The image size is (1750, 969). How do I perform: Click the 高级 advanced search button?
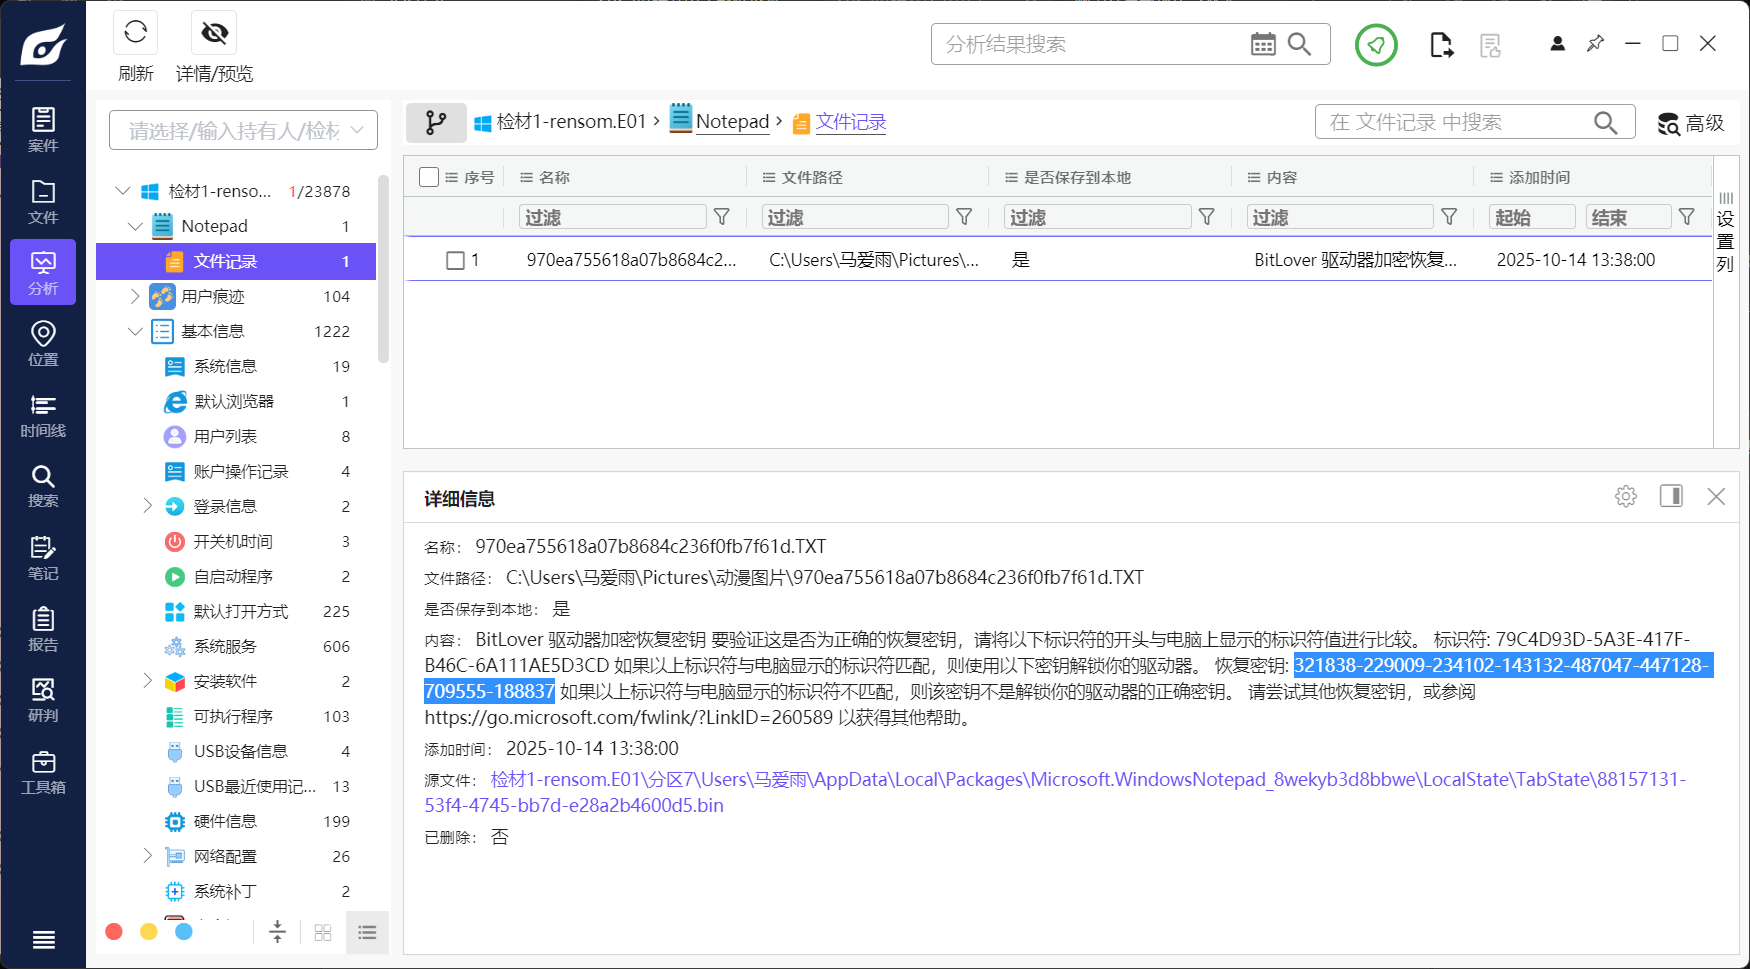pos(1689,124)
